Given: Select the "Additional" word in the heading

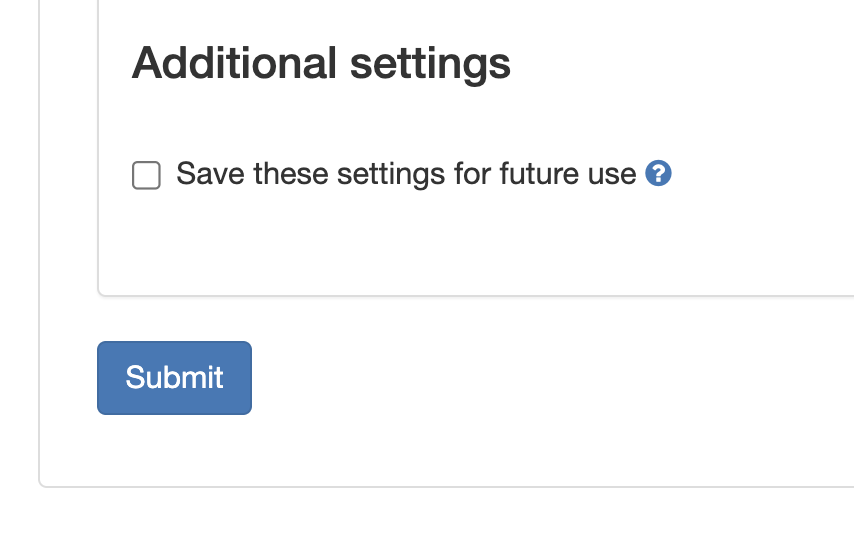Looking at the screenshot, I should pos(234,63).
